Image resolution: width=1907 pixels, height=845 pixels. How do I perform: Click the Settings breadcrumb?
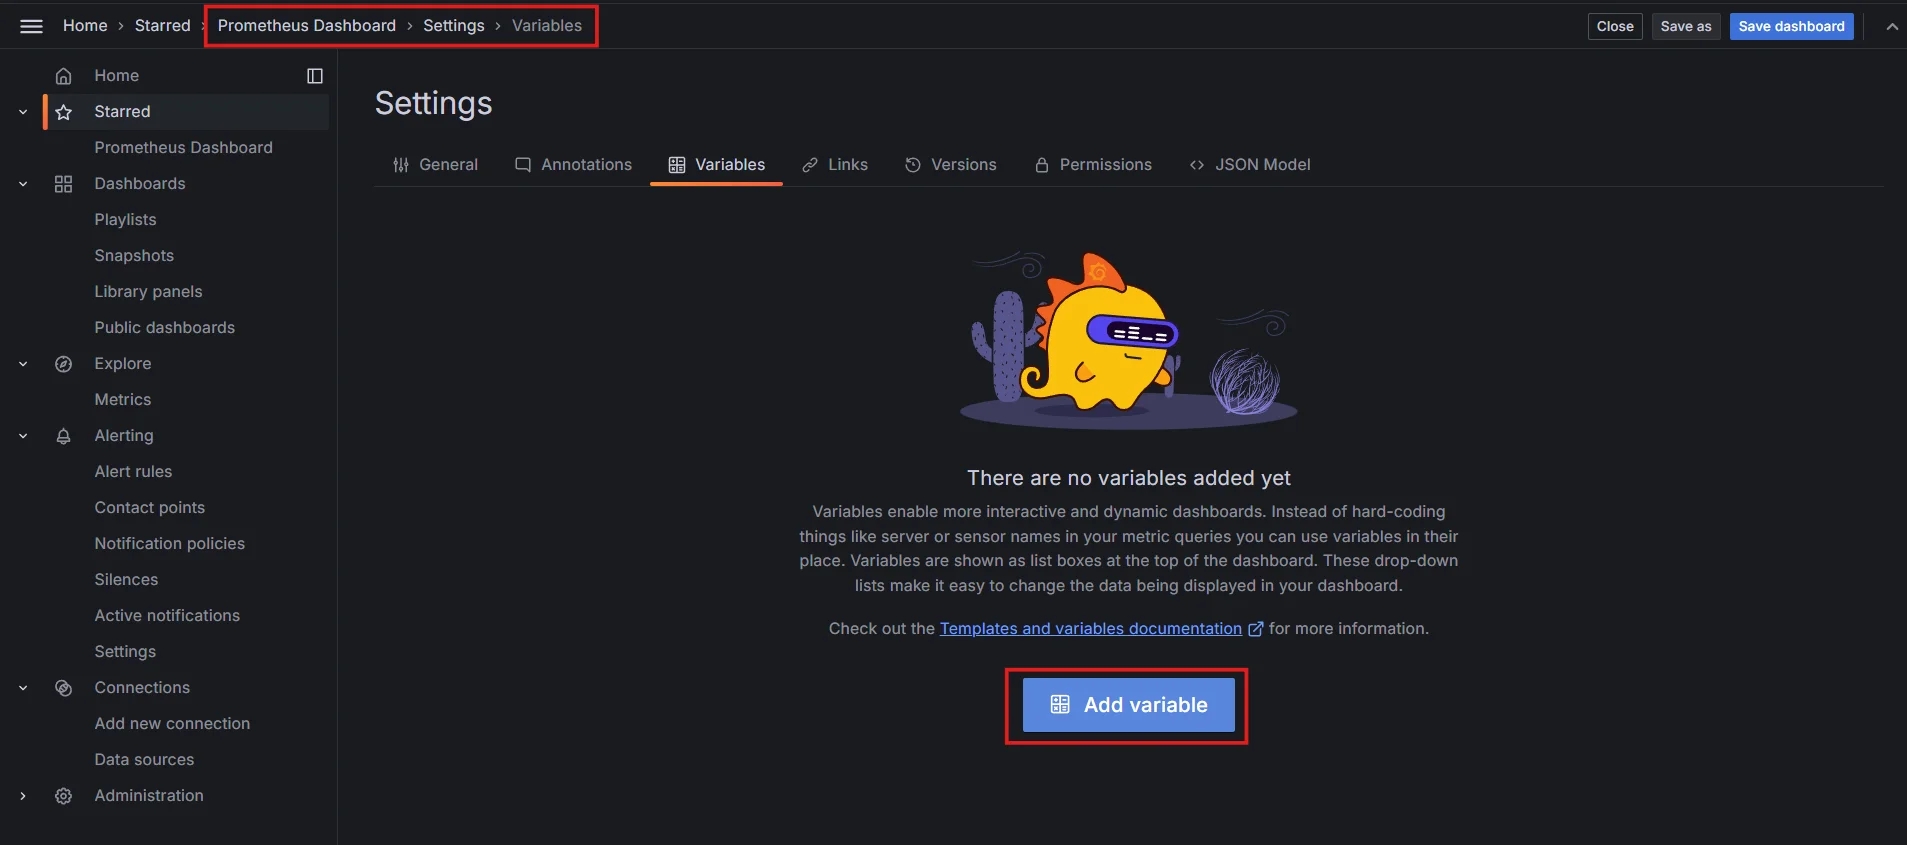453,26
